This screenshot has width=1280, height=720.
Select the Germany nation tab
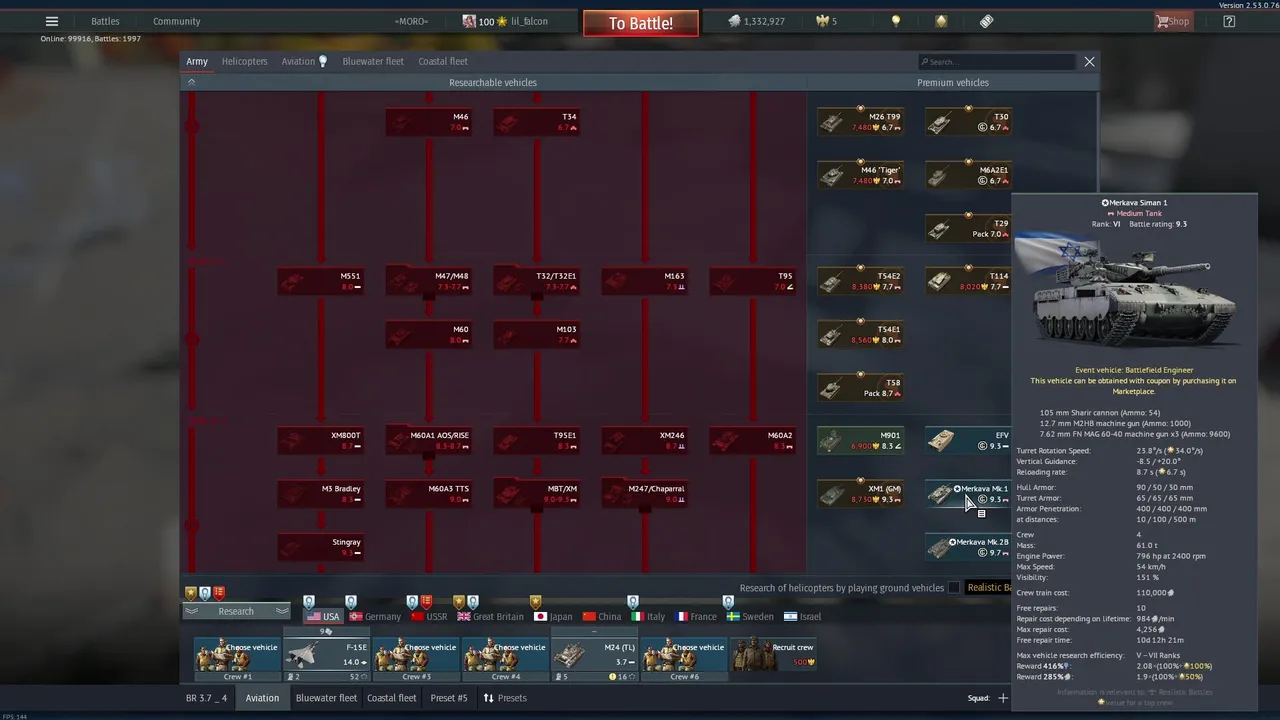[375, 616]
